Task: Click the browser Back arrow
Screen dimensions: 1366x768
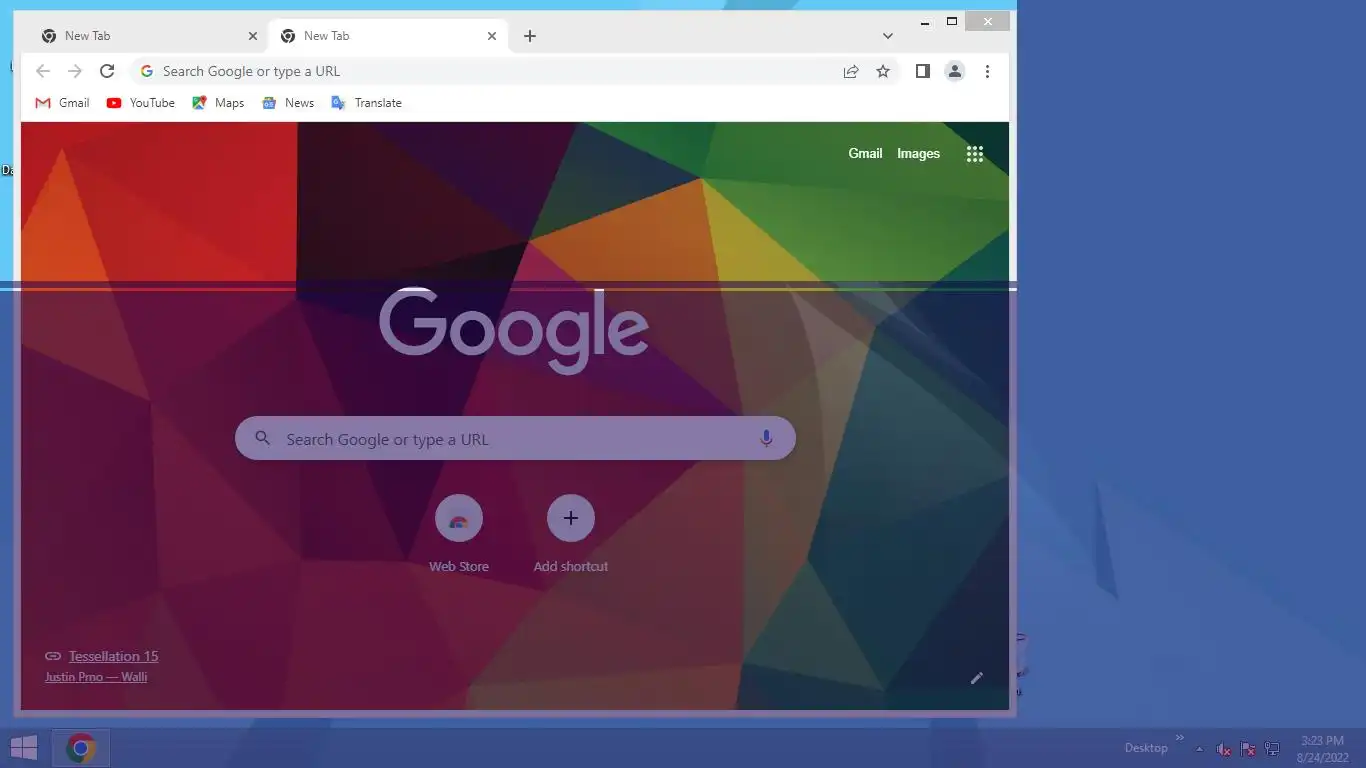Action: coord(42,71)
